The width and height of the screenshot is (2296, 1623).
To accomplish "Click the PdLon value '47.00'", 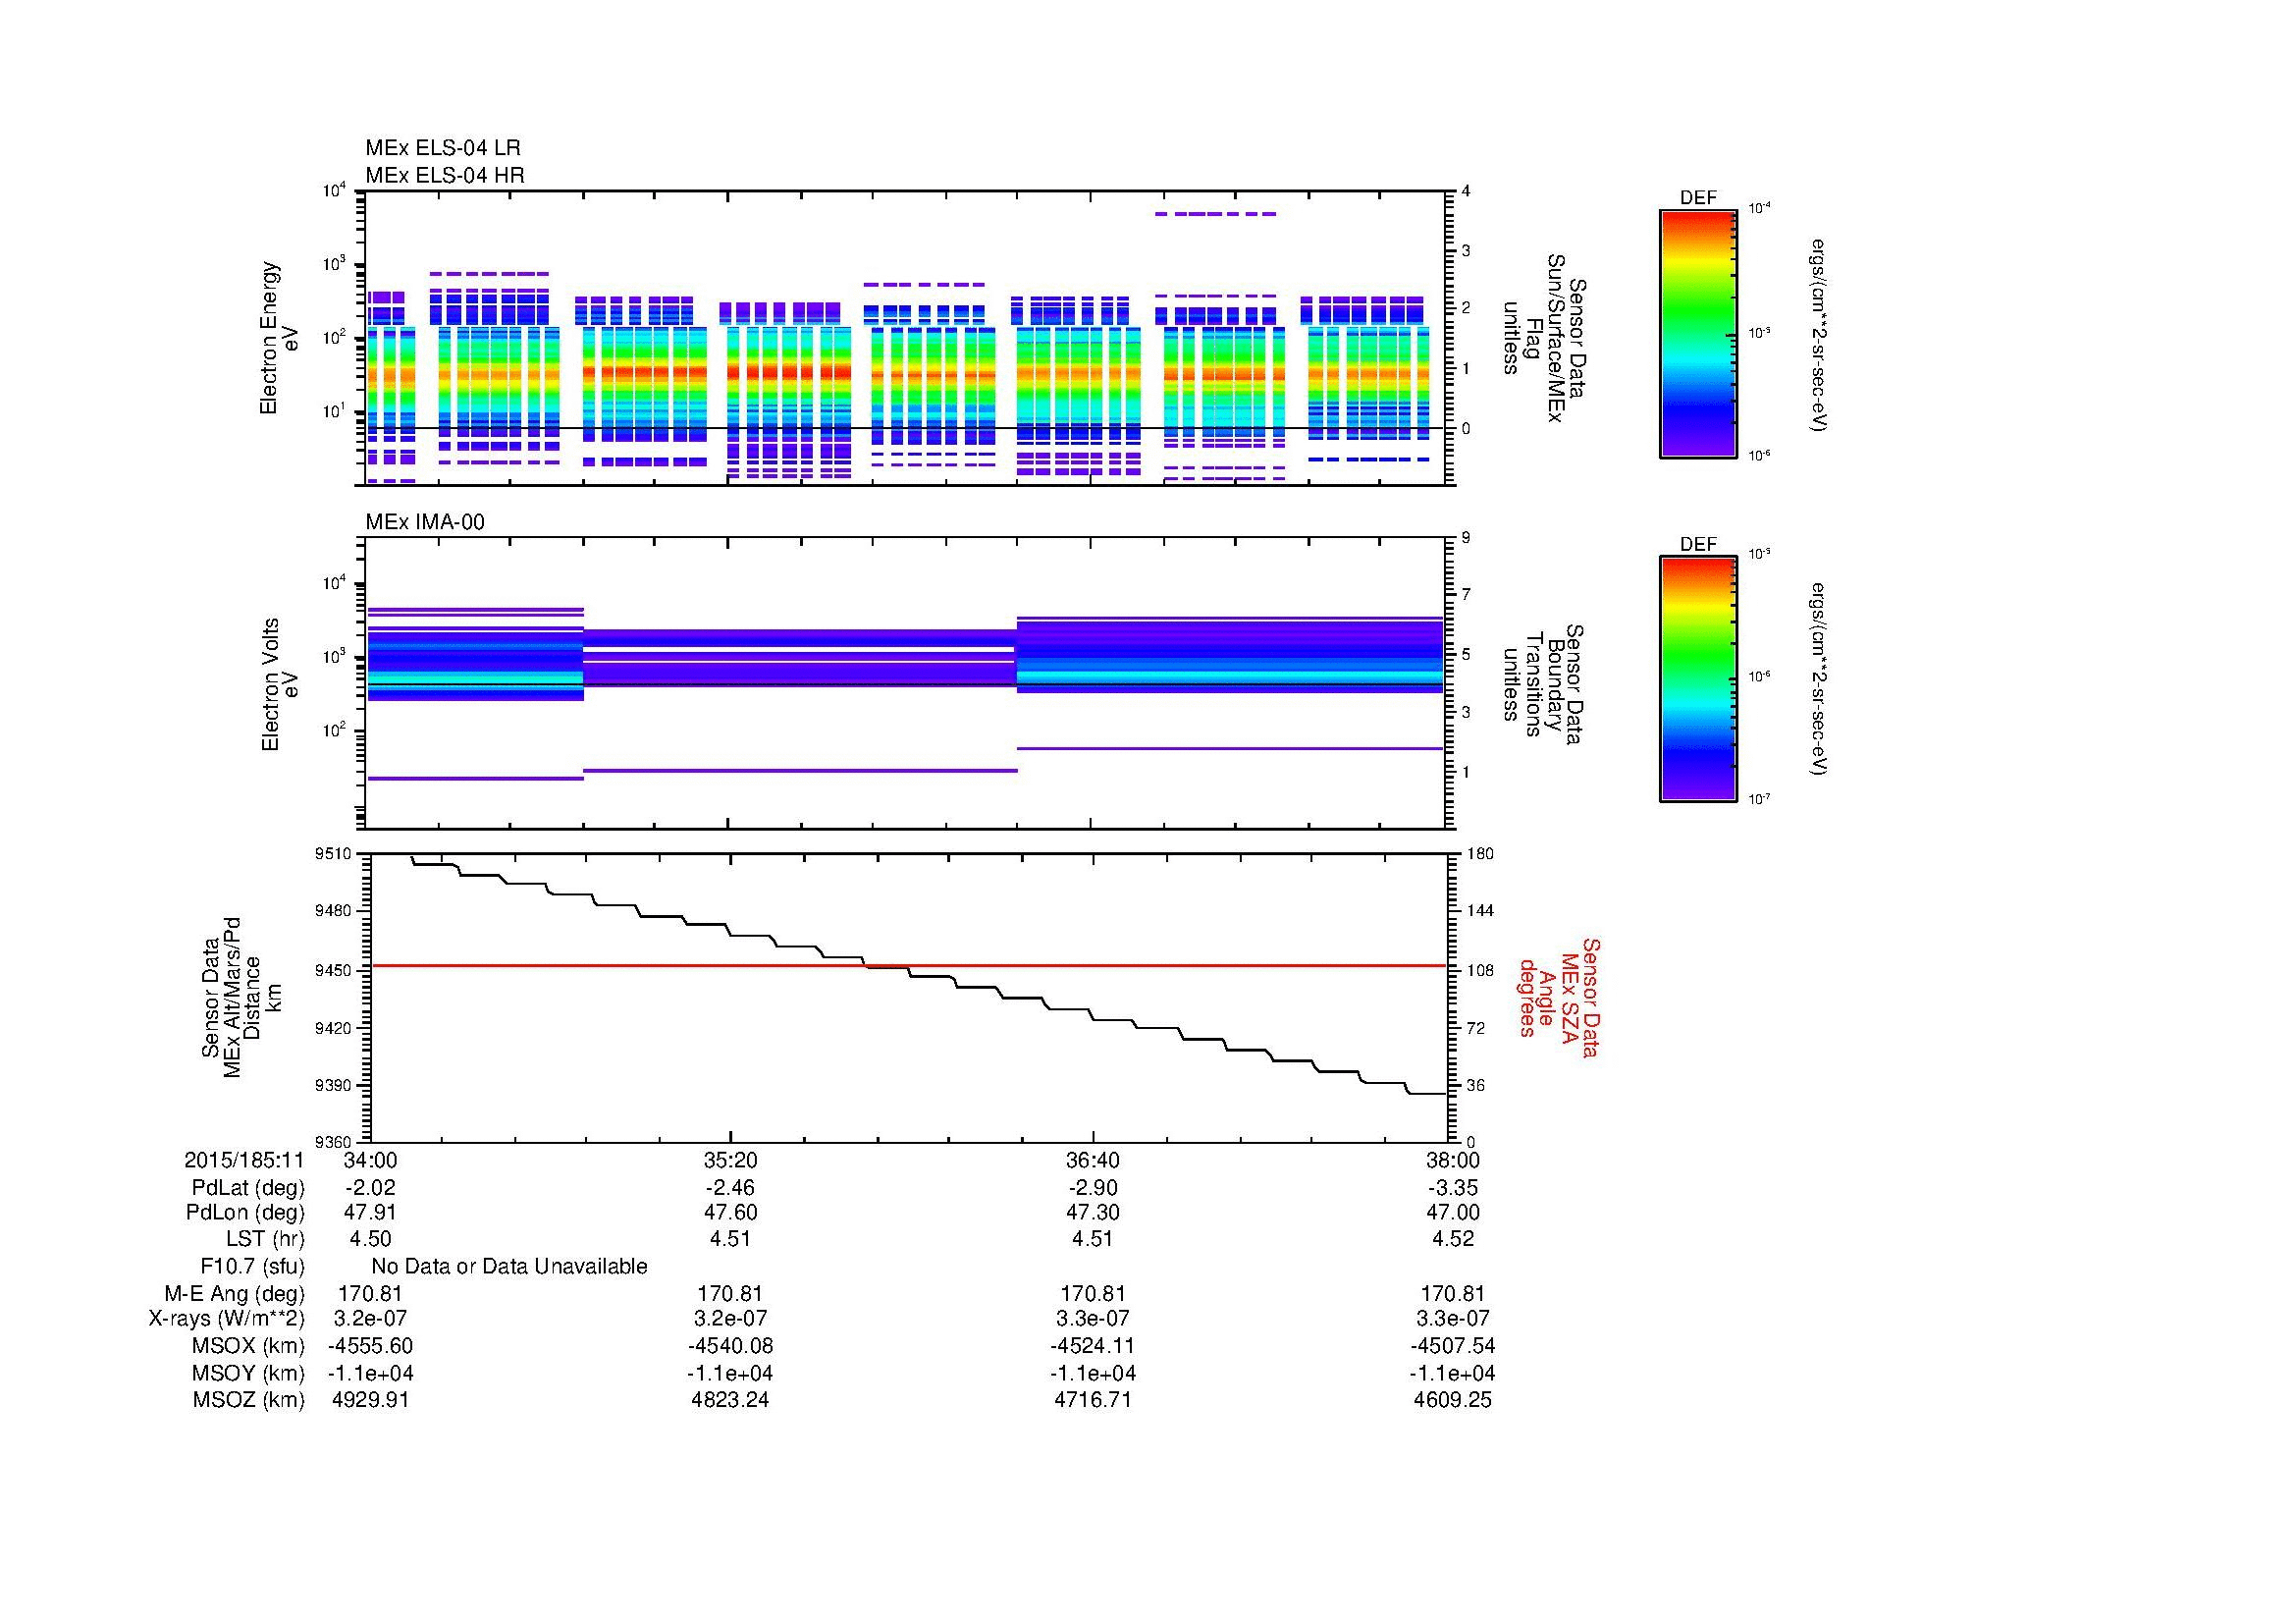I will tap(1452, 1213).
